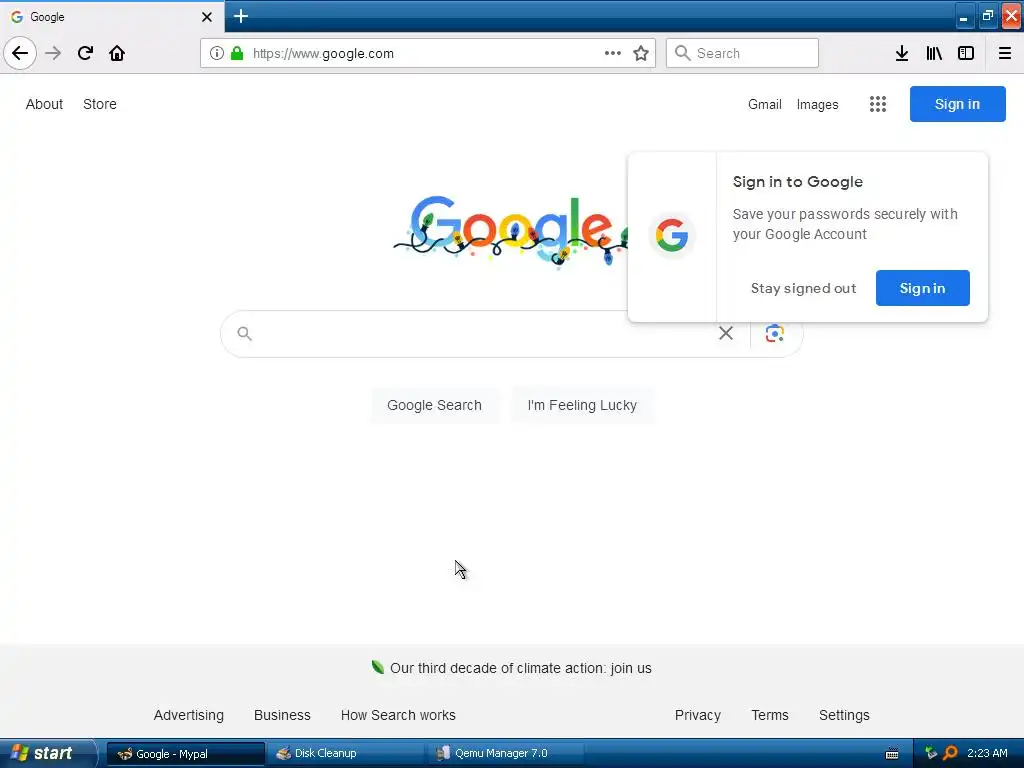Switch to Qemu Manager 7.0 in taskbar

[x=504, y=754]
